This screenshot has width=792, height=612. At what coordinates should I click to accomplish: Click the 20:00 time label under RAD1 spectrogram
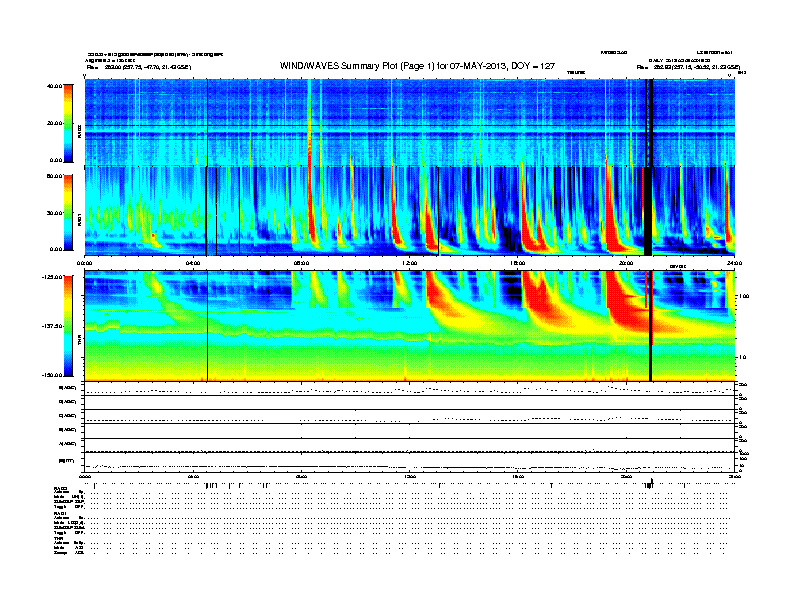click(x=626, y=263)
